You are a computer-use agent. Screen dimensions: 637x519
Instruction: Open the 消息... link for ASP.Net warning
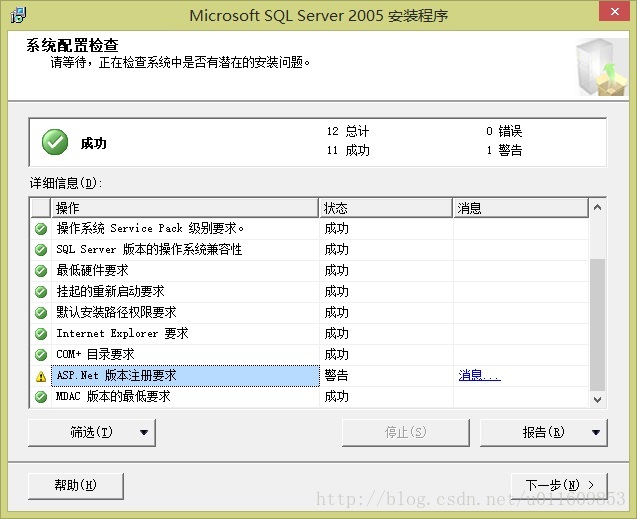click(479, 375)
